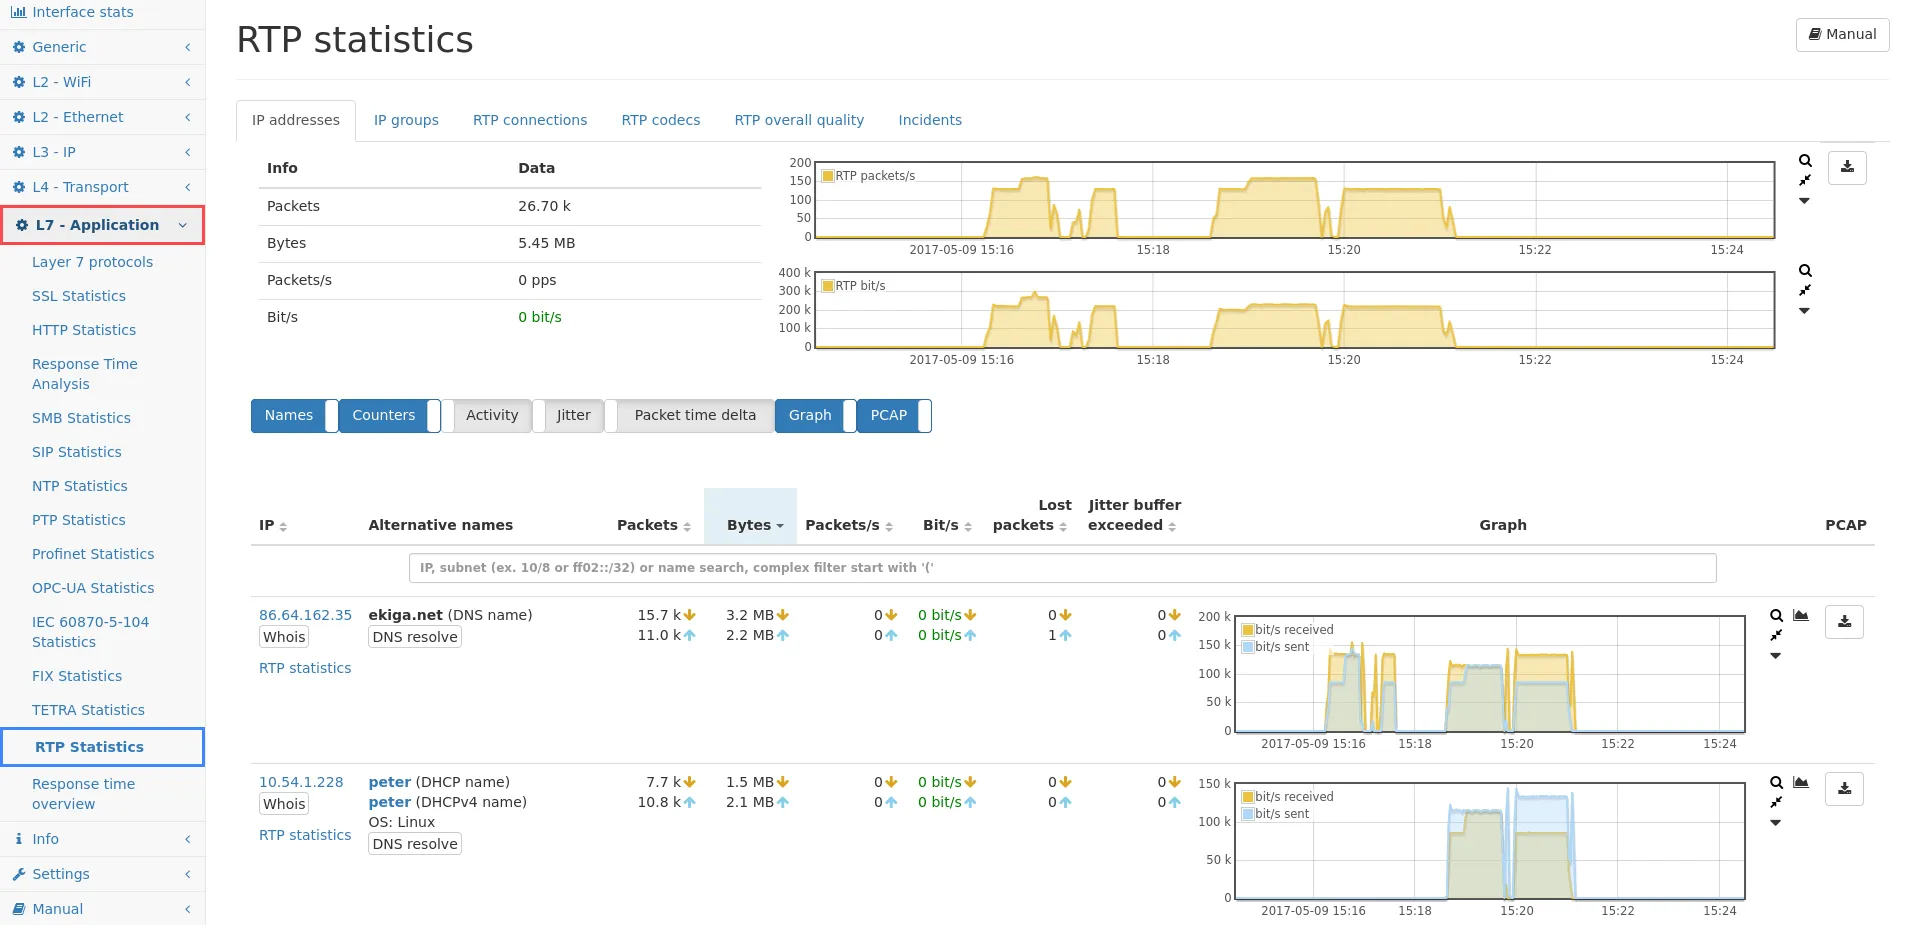
Task: Open area chart icon for 86.64.162.35 row
Action: (x=1801, y=616)
